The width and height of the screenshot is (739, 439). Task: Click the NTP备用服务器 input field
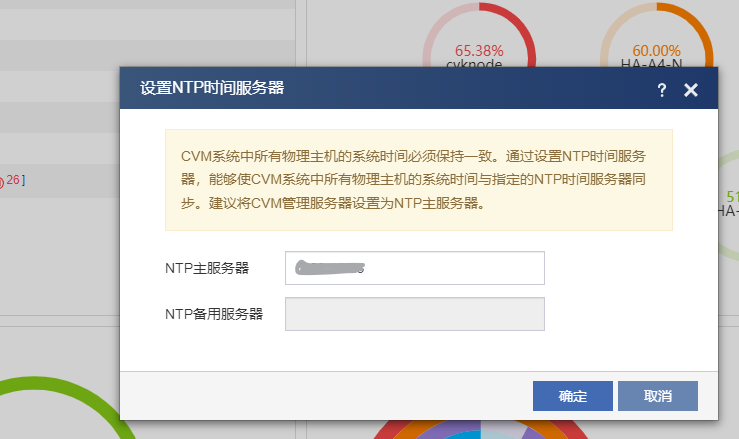point(414,314)
